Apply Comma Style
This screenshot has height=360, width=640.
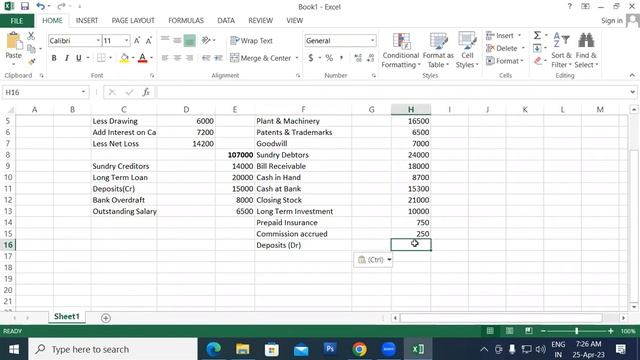(341, 58)
